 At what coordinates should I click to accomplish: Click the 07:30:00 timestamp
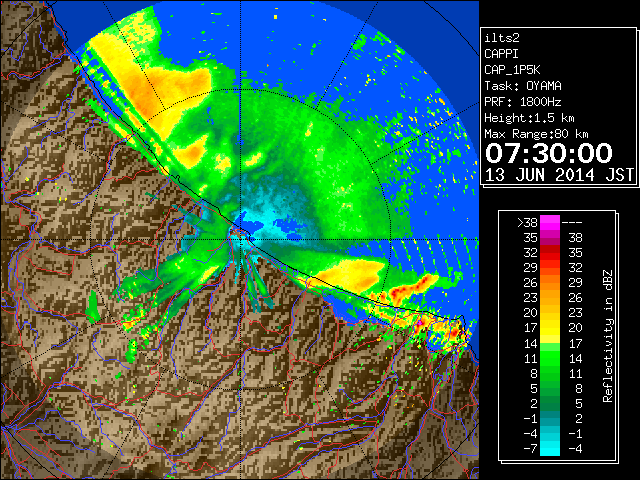(549, 153)
